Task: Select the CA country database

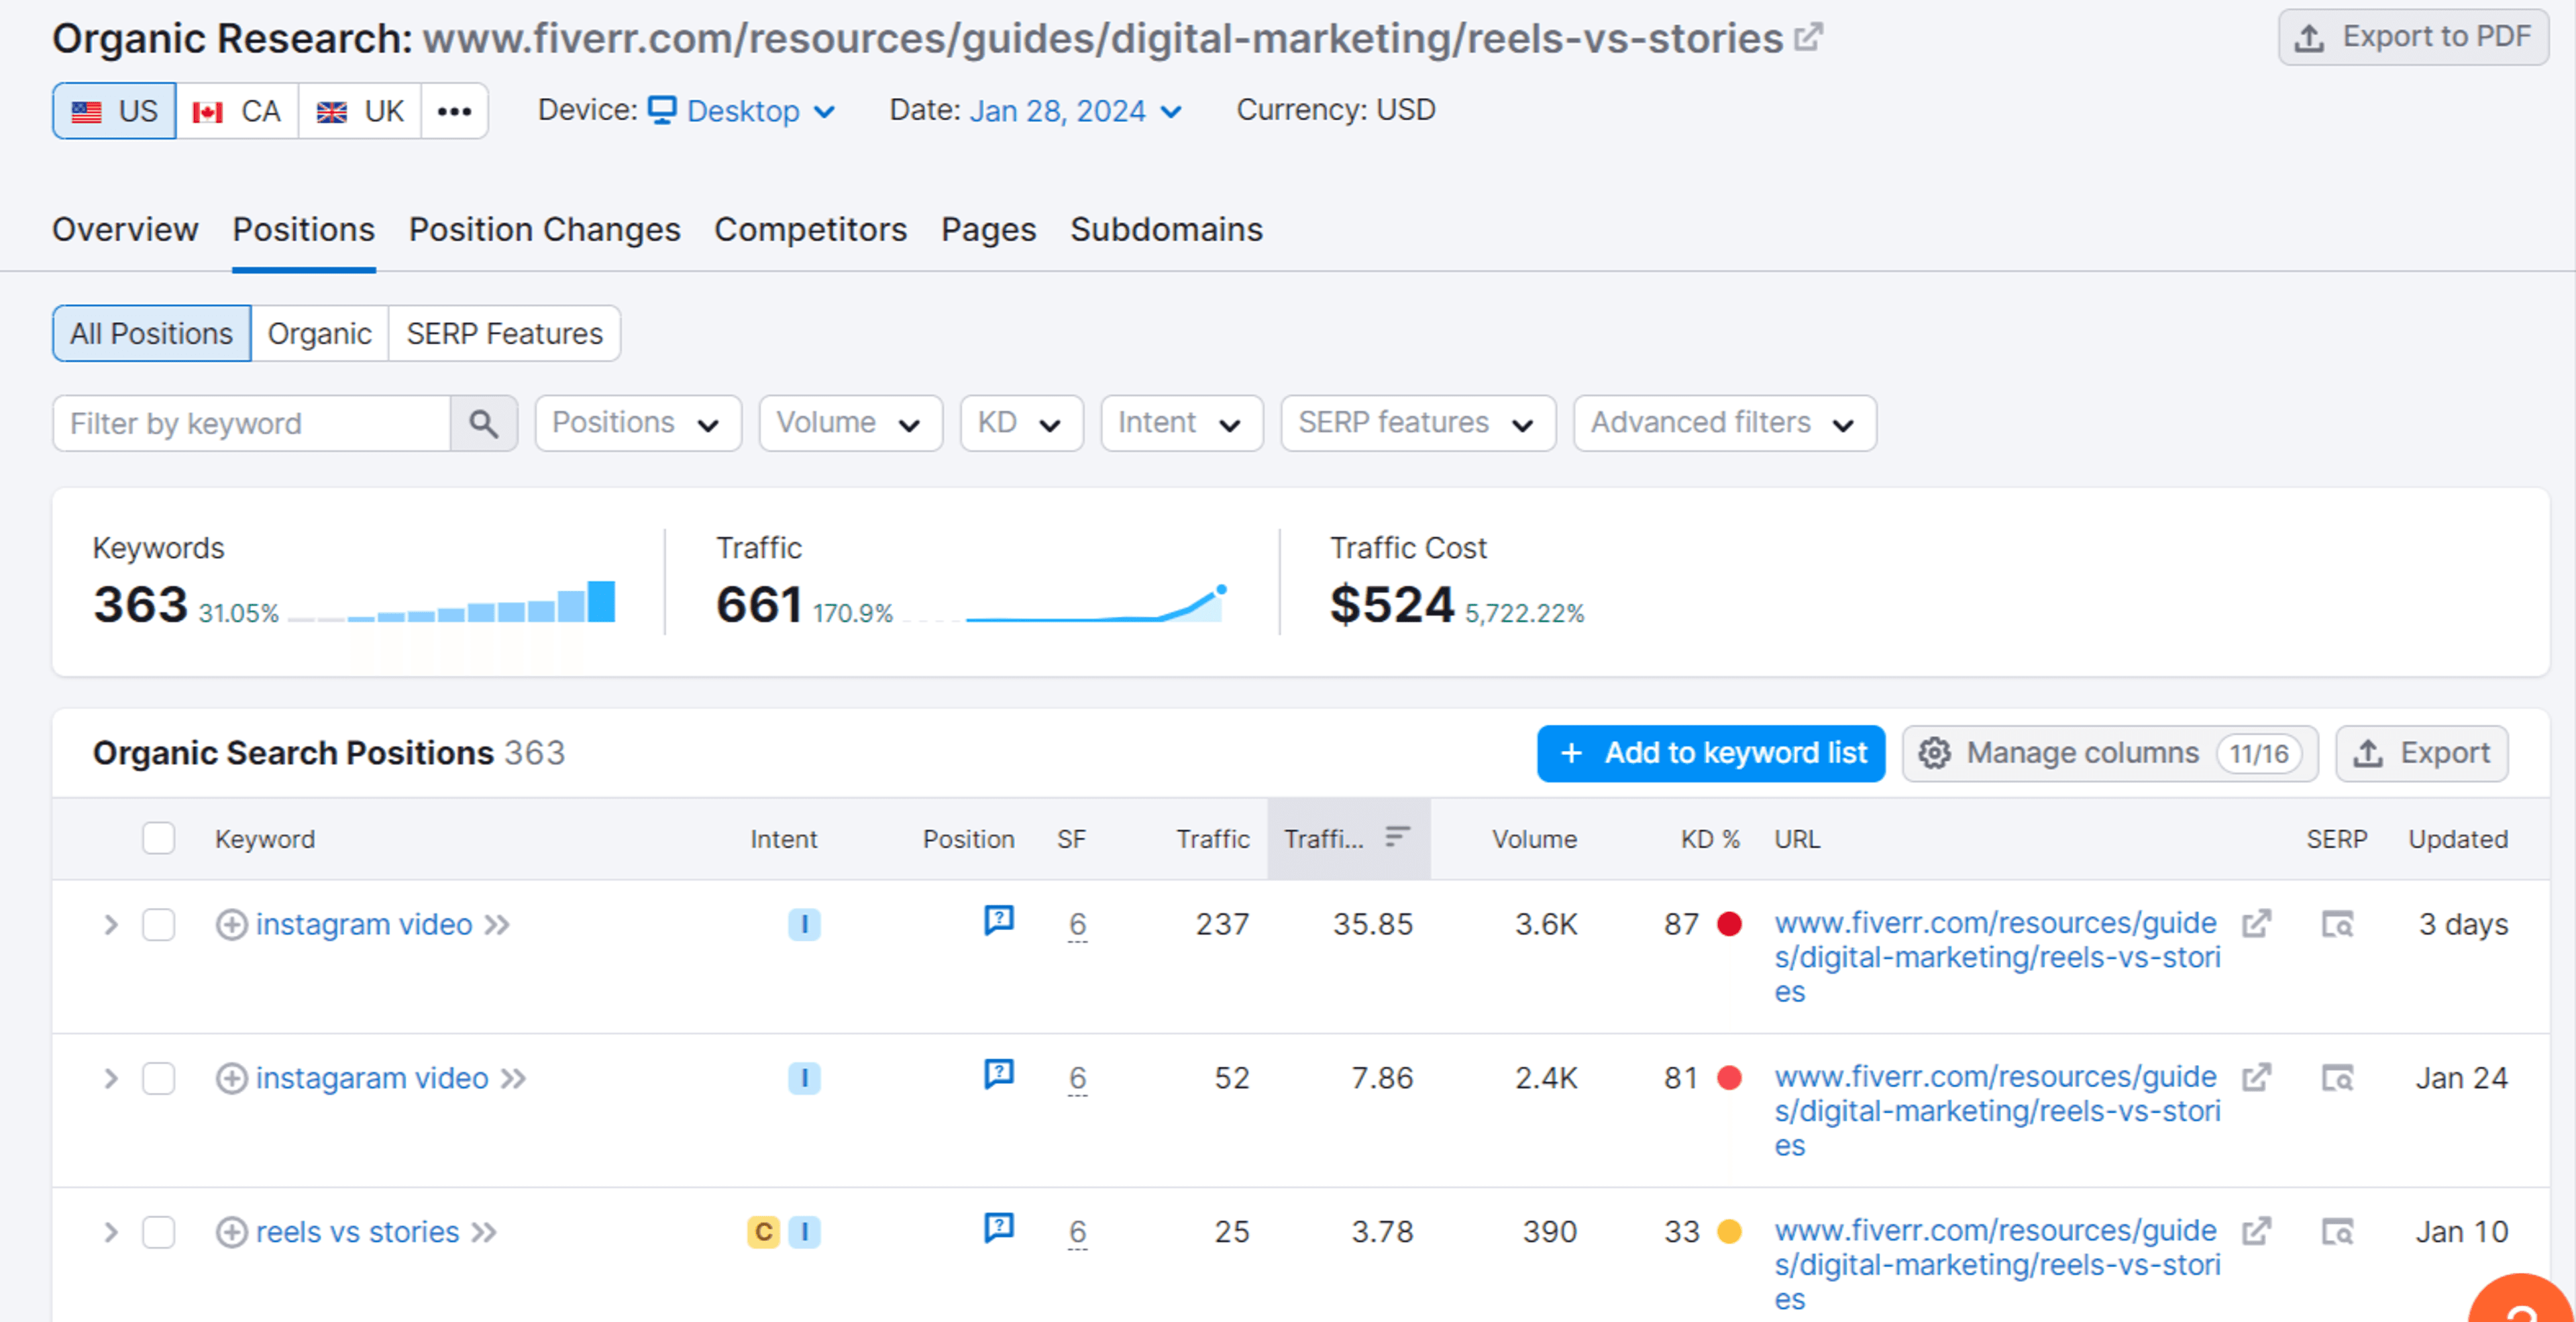Action: 237,111
